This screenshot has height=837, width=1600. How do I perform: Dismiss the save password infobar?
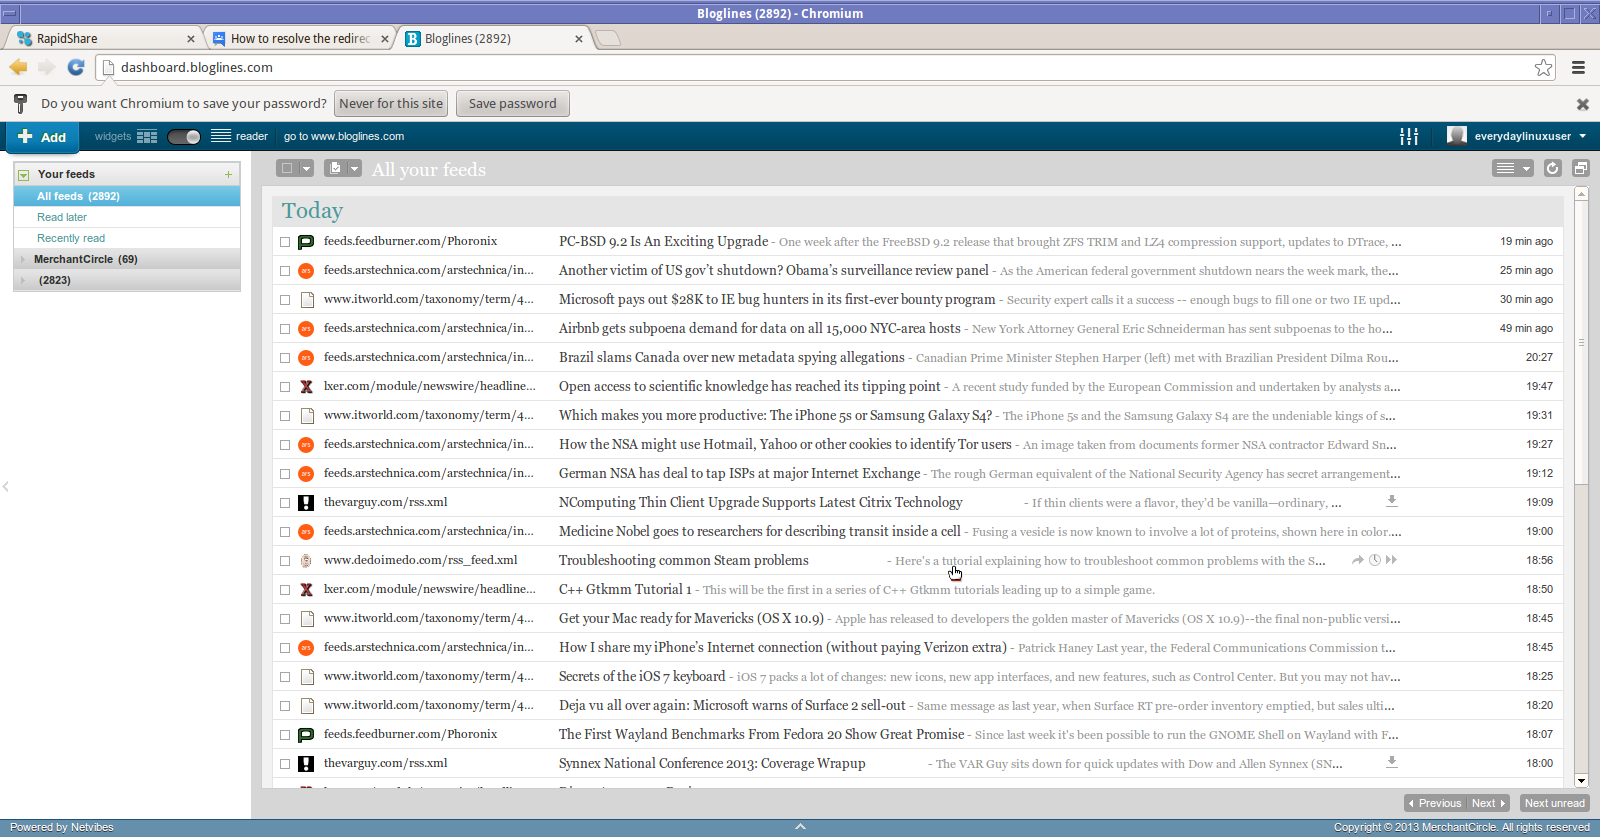pyautogui.click(x=1583, y=104)
